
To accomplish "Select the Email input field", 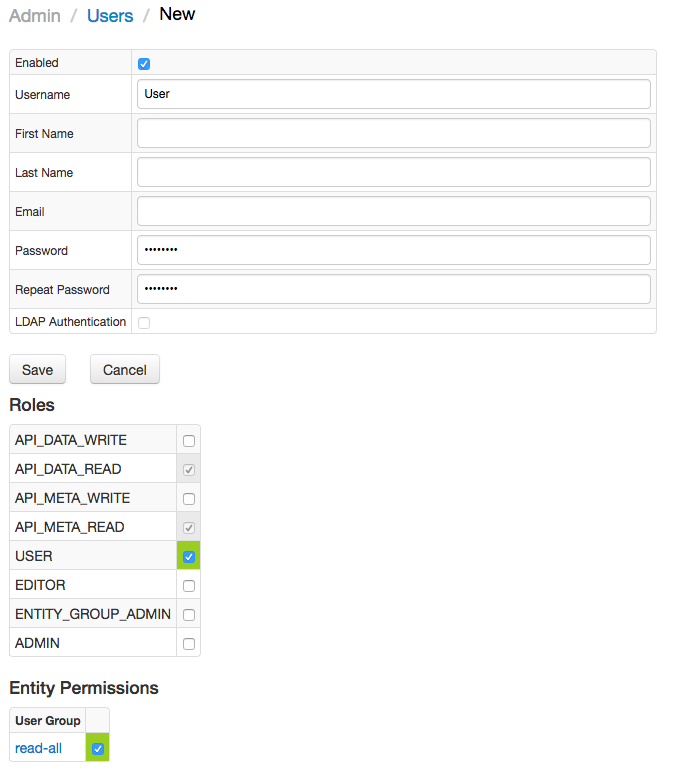I will (x=394, y=211).
